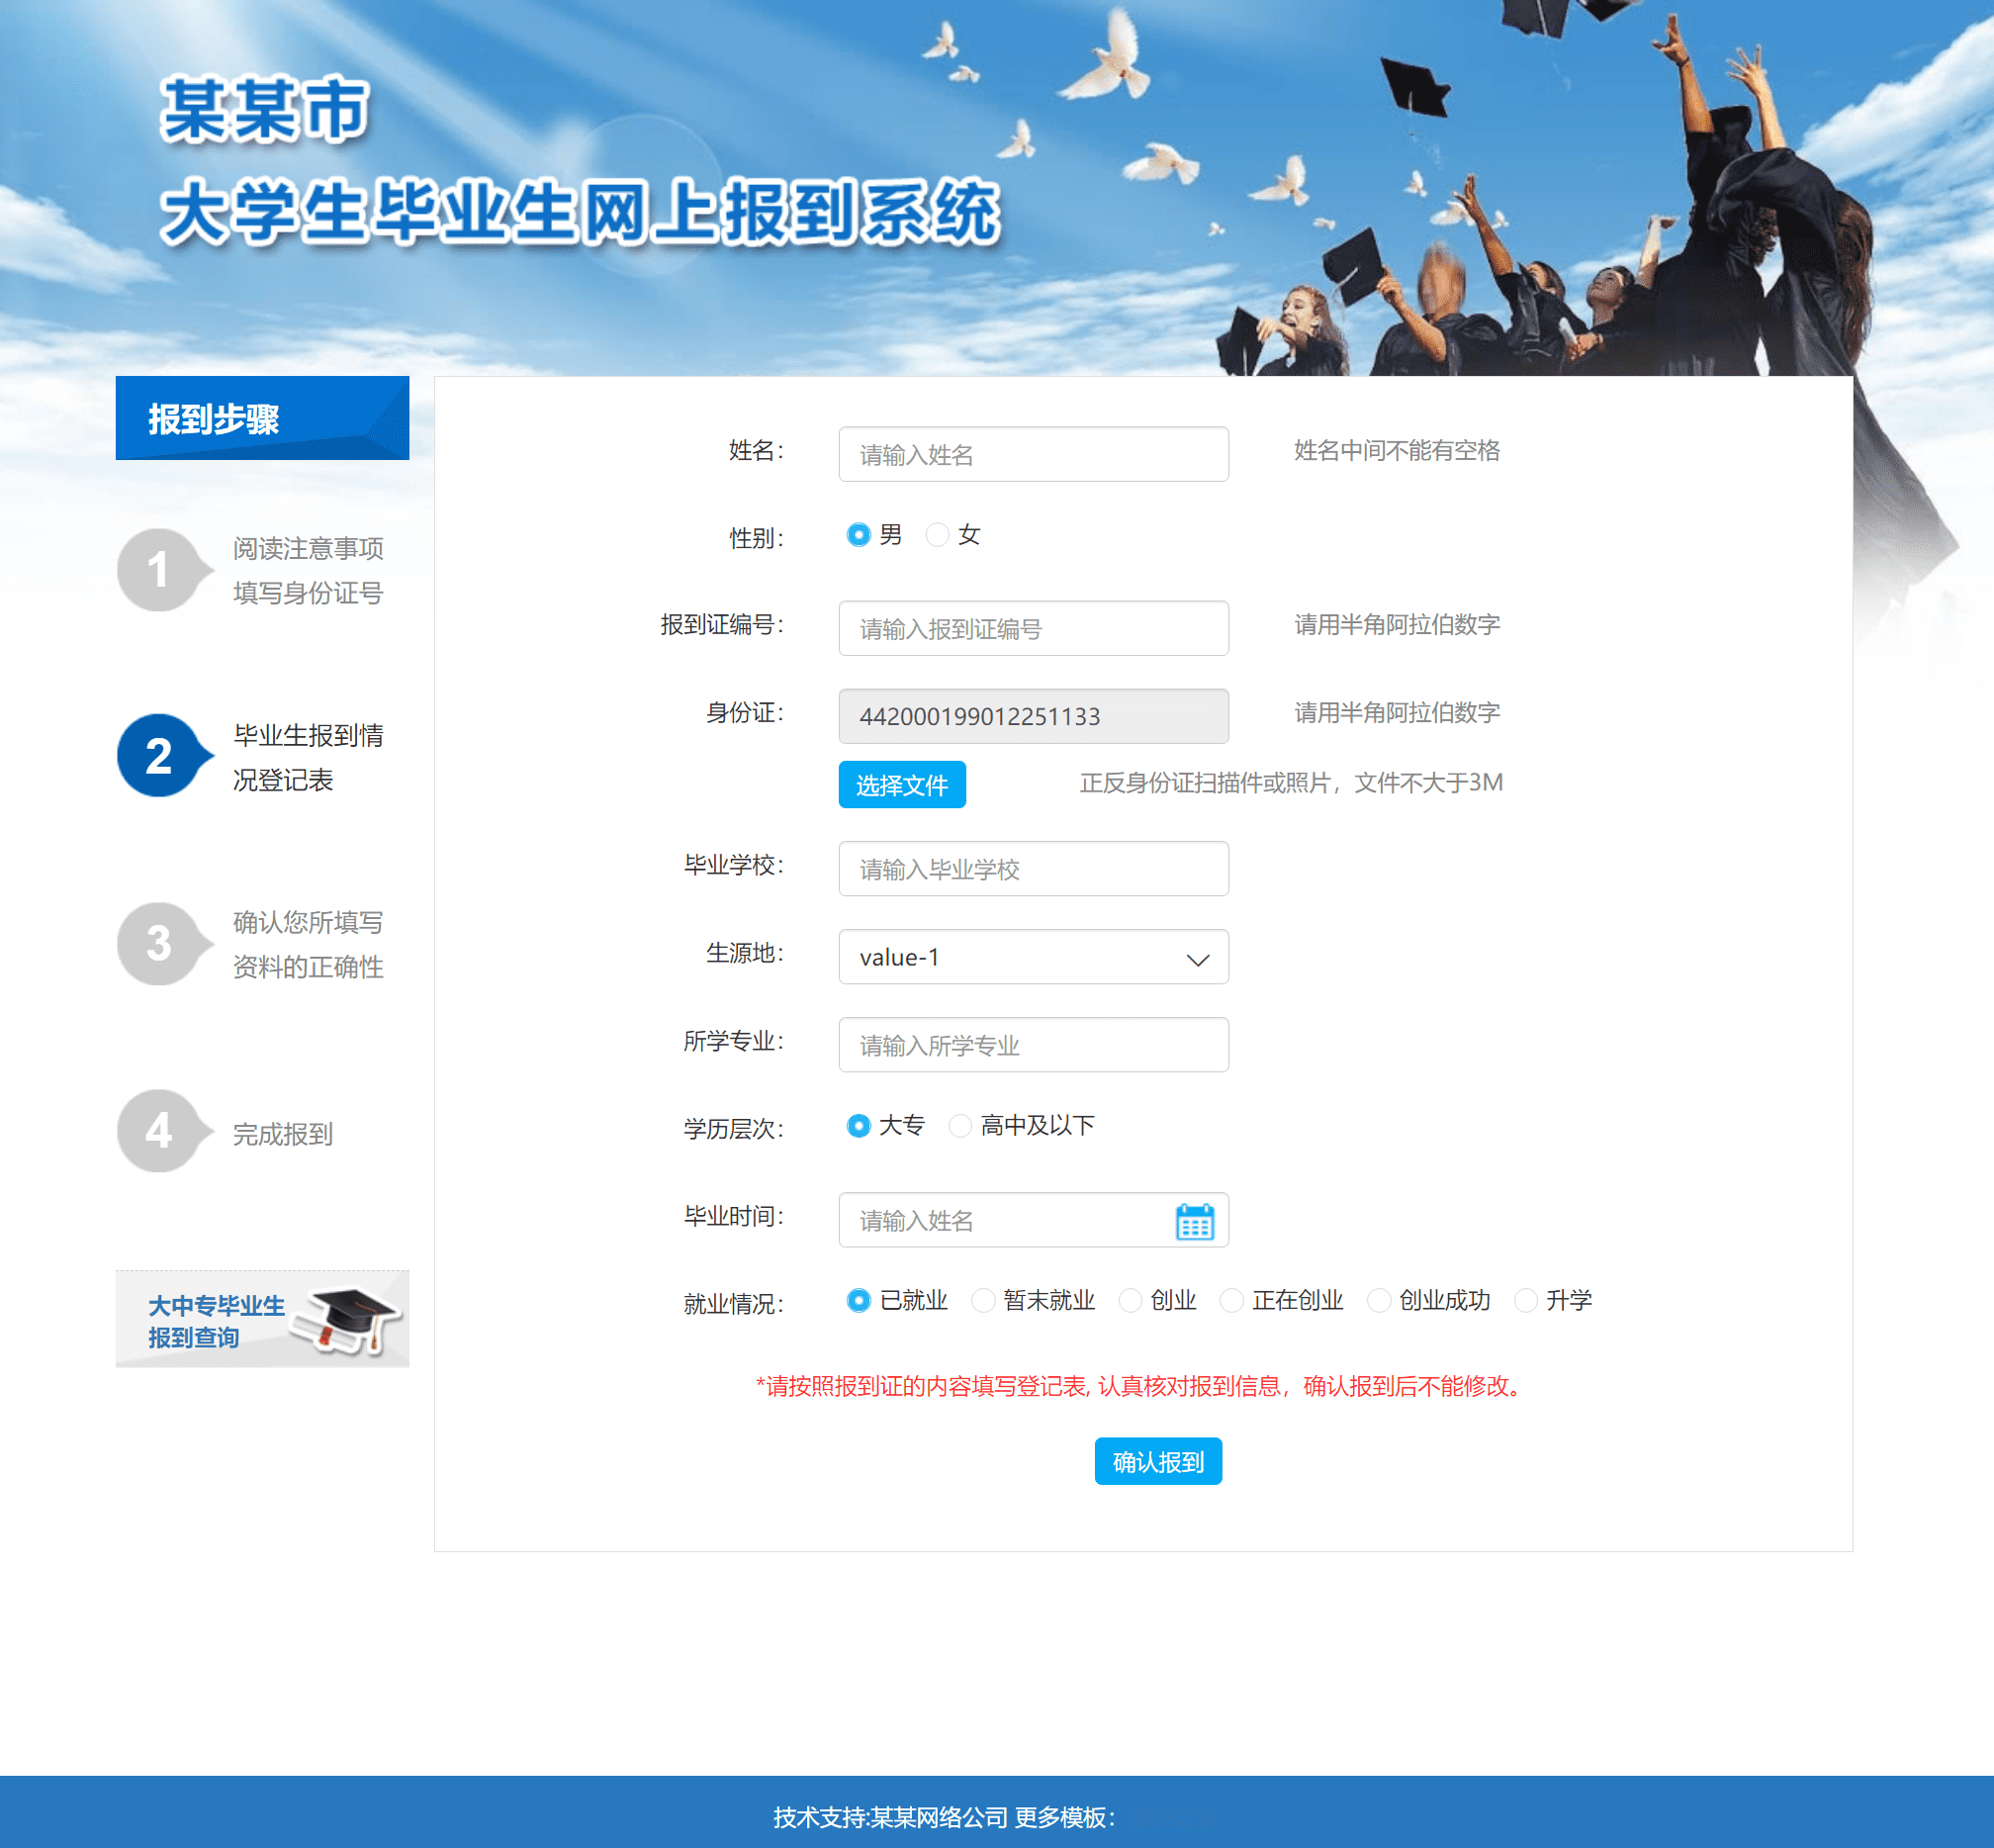This screenshot has width=1994, height=1848.
Task: Click step text 毕业生报到情况登记表
Action: (x=308, y=758)
